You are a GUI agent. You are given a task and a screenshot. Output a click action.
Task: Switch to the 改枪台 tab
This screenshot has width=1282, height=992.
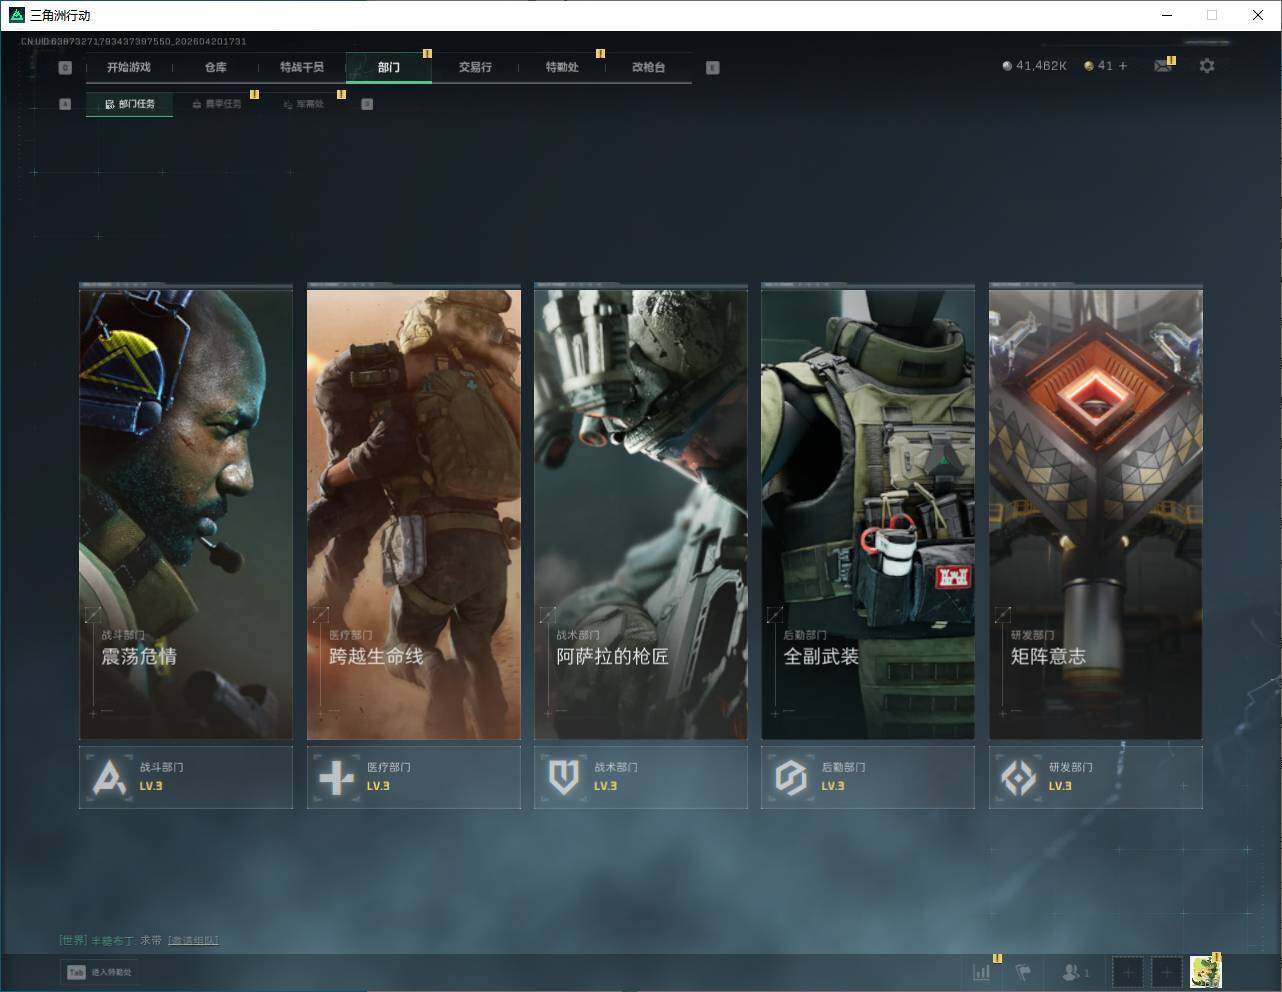click(648, 67)
